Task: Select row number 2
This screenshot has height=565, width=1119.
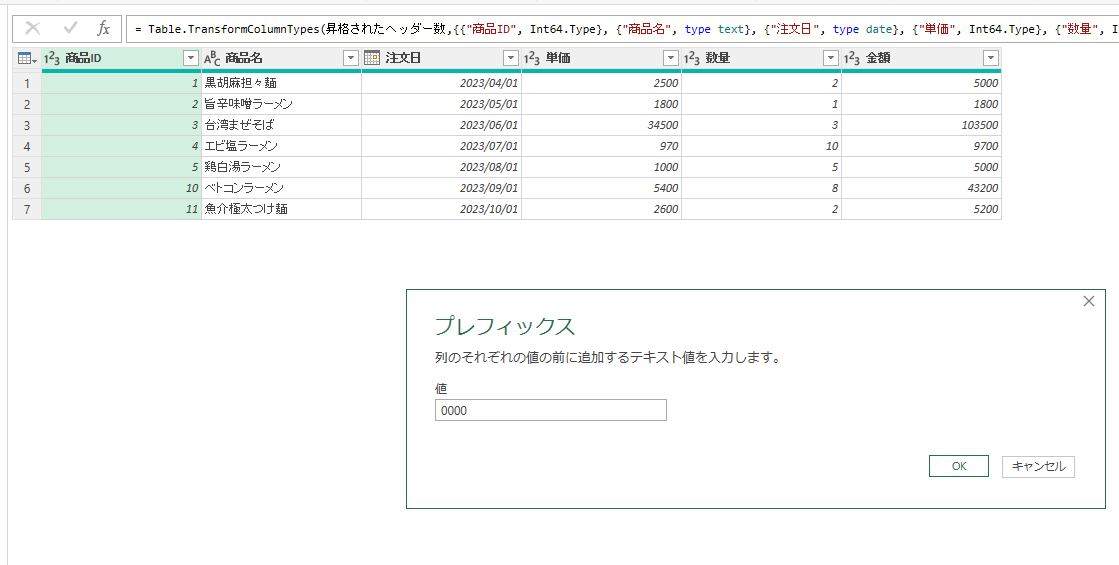Action: 27,104
